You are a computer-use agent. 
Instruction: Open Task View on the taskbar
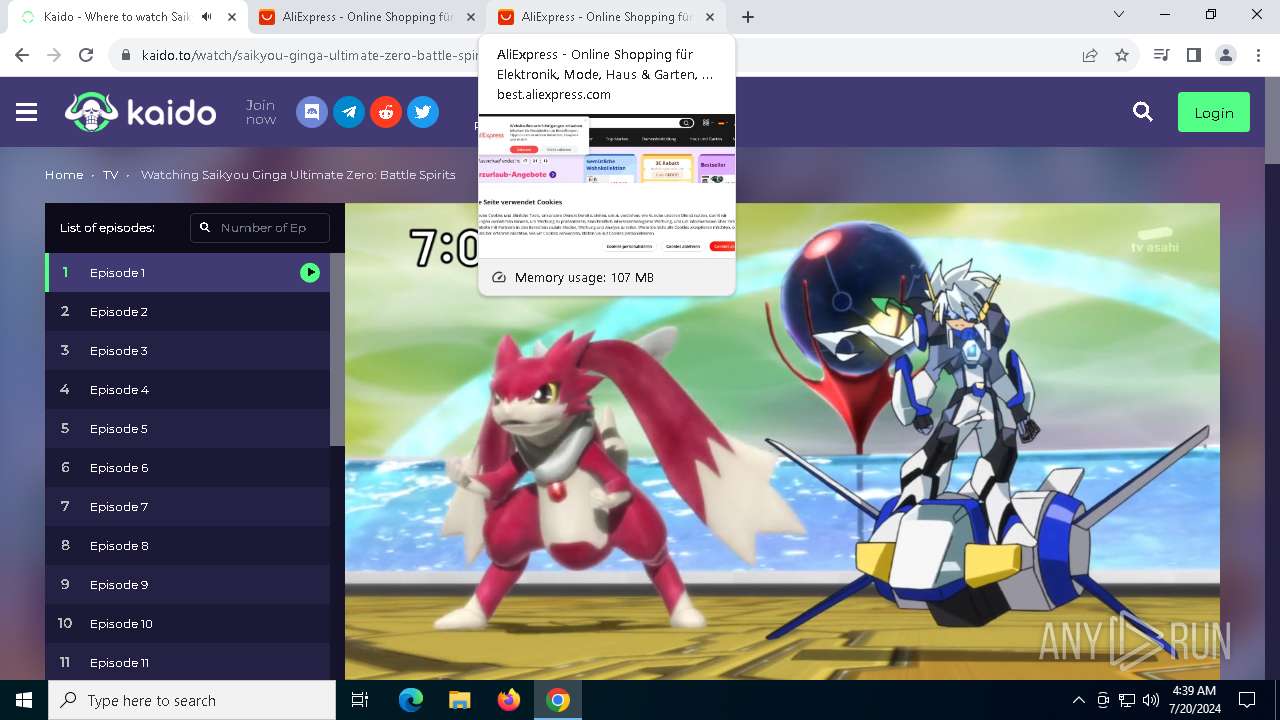click(x=360, y=700)
